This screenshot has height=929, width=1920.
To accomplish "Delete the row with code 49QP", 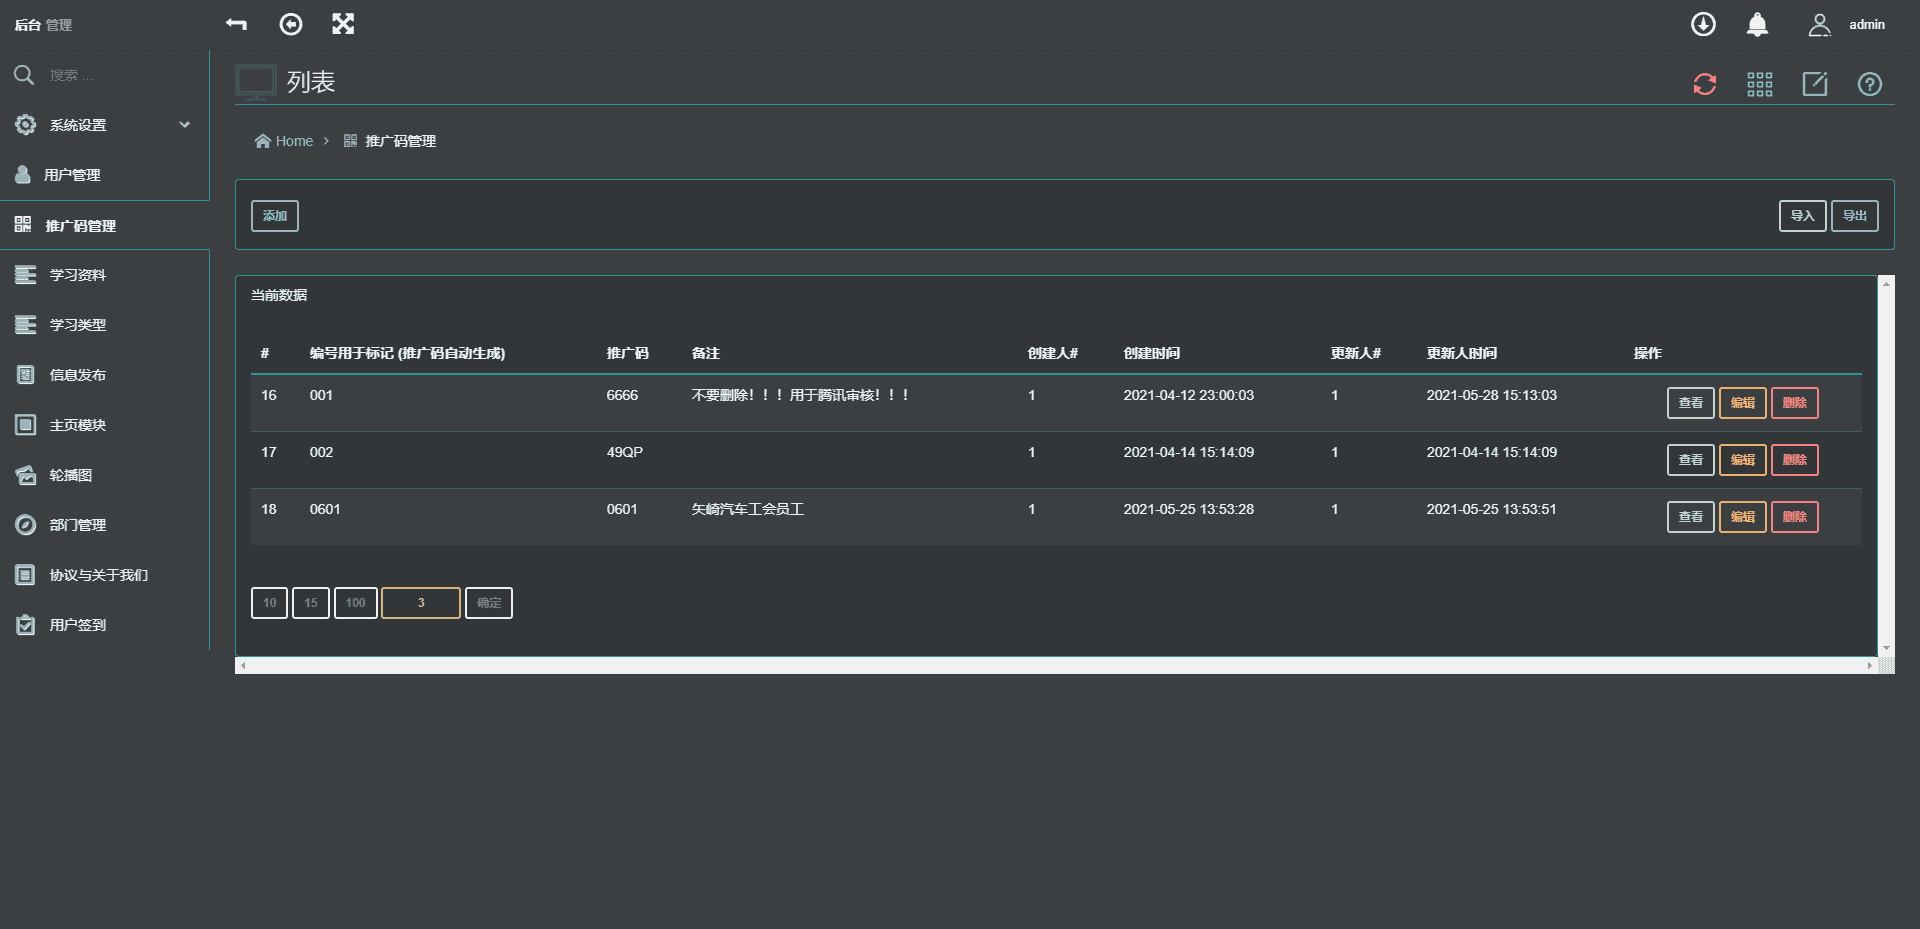I will click(1795, 460).
